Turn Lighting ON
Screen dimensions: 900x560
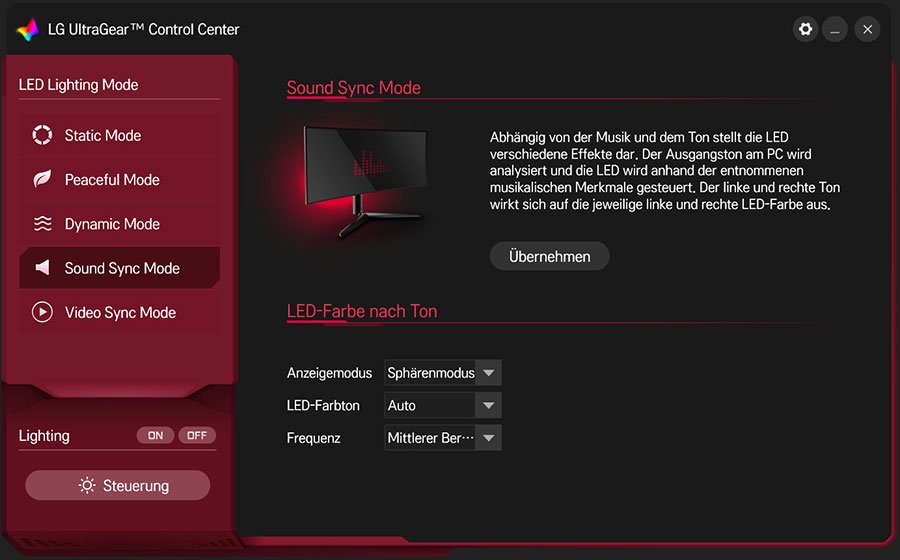155,435
